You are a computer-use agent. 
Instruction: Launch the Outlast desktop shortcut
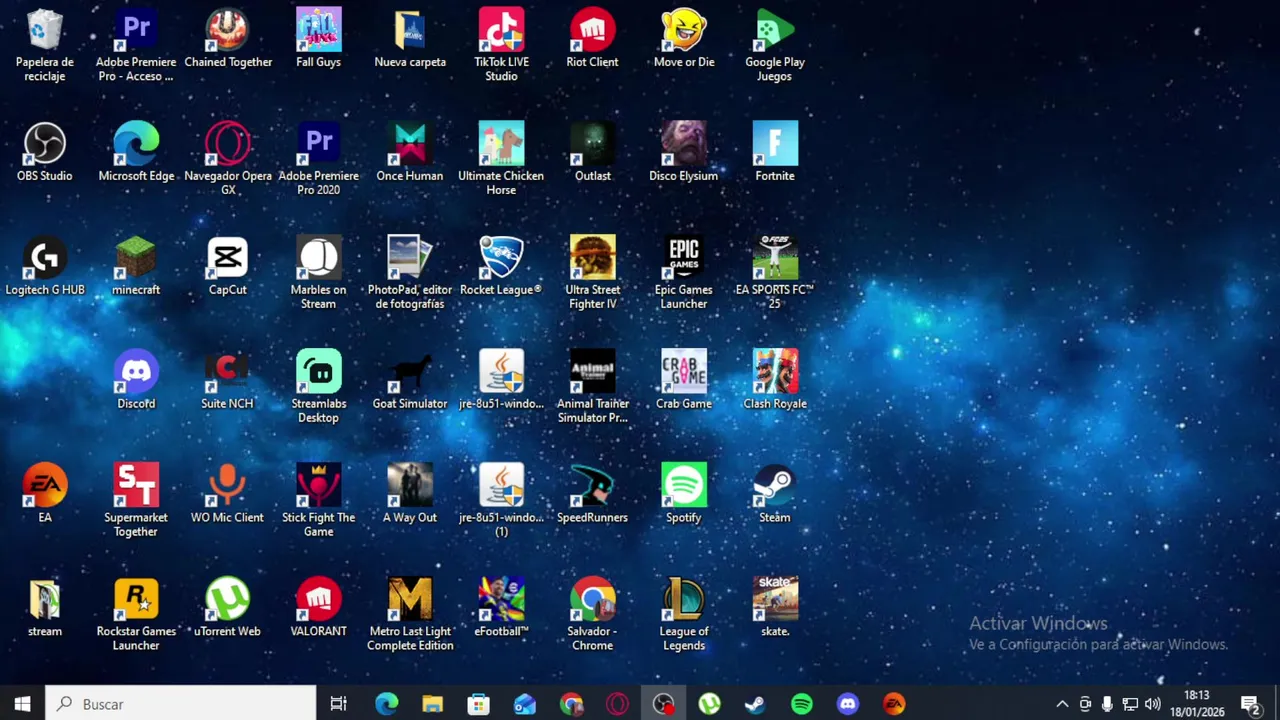coord(592,152)
